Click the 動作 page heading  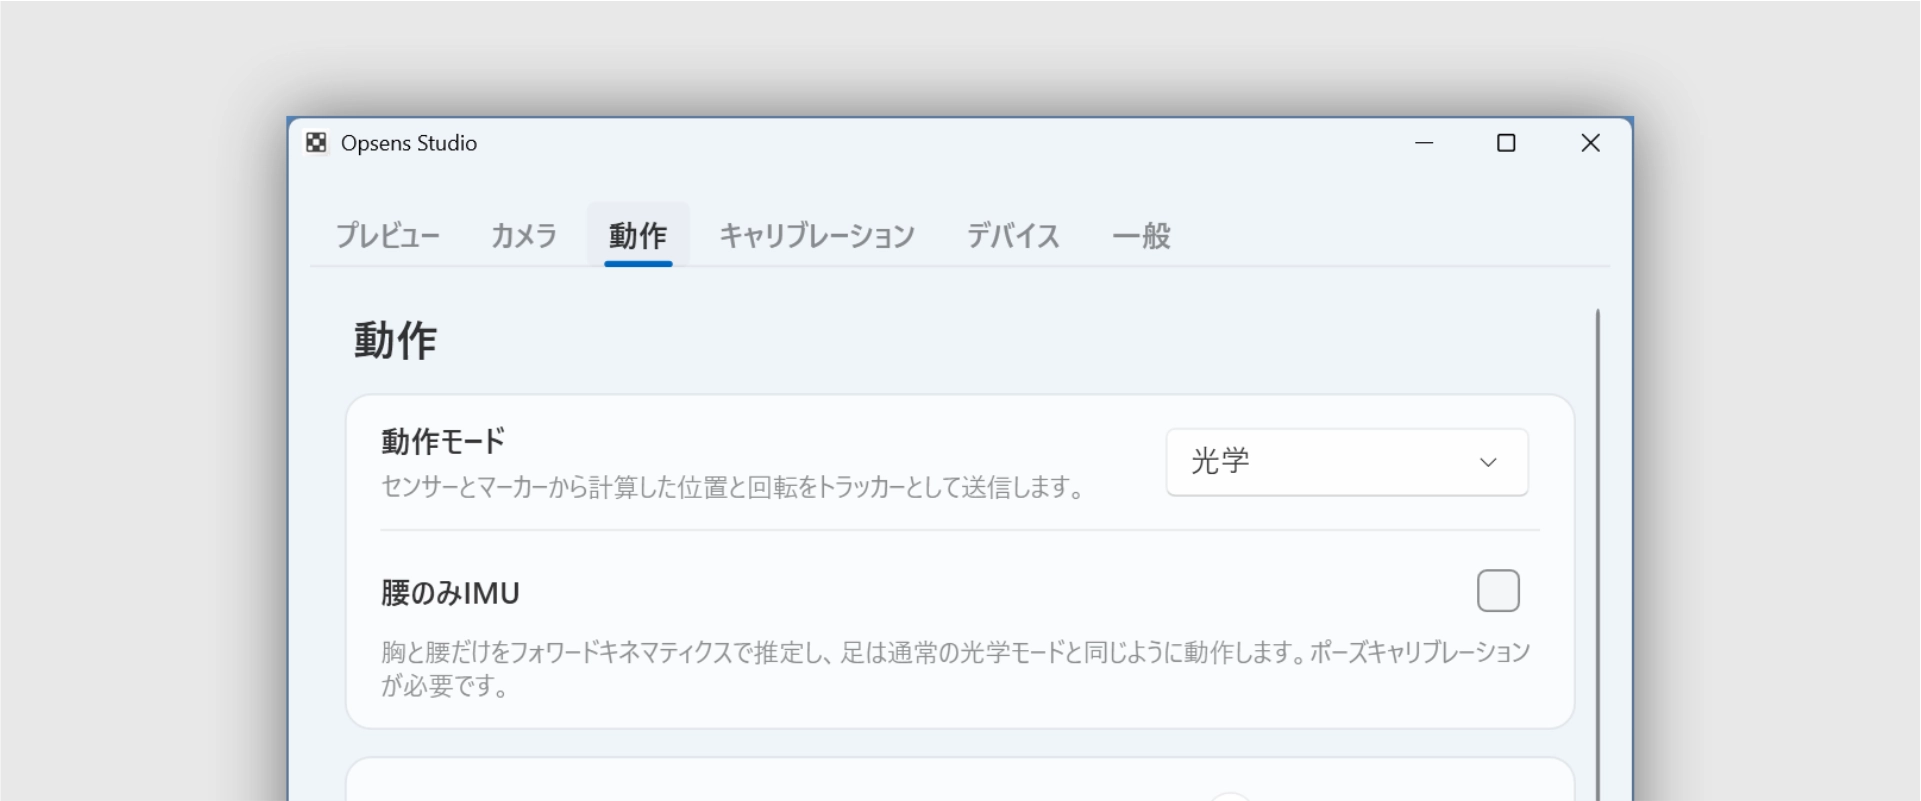(x=395, y=341)
